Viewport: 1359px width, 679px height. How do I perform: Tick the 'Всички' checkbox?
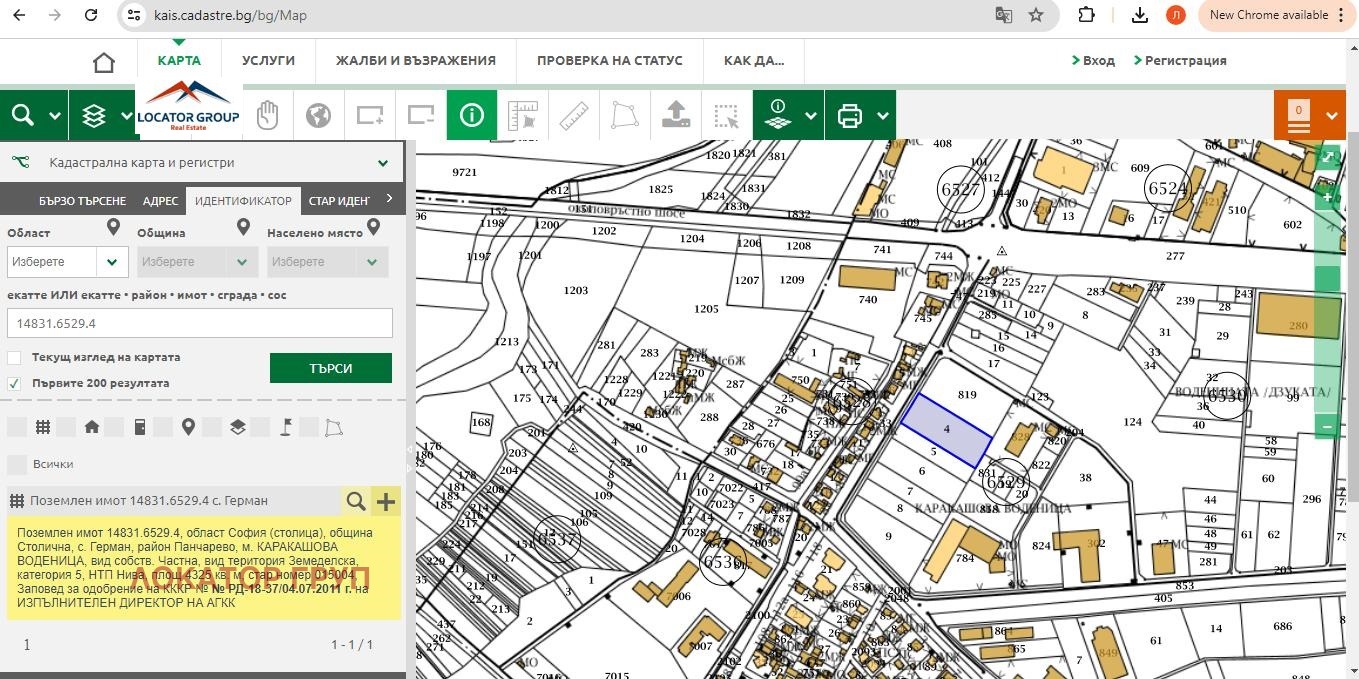click(16, 464)
